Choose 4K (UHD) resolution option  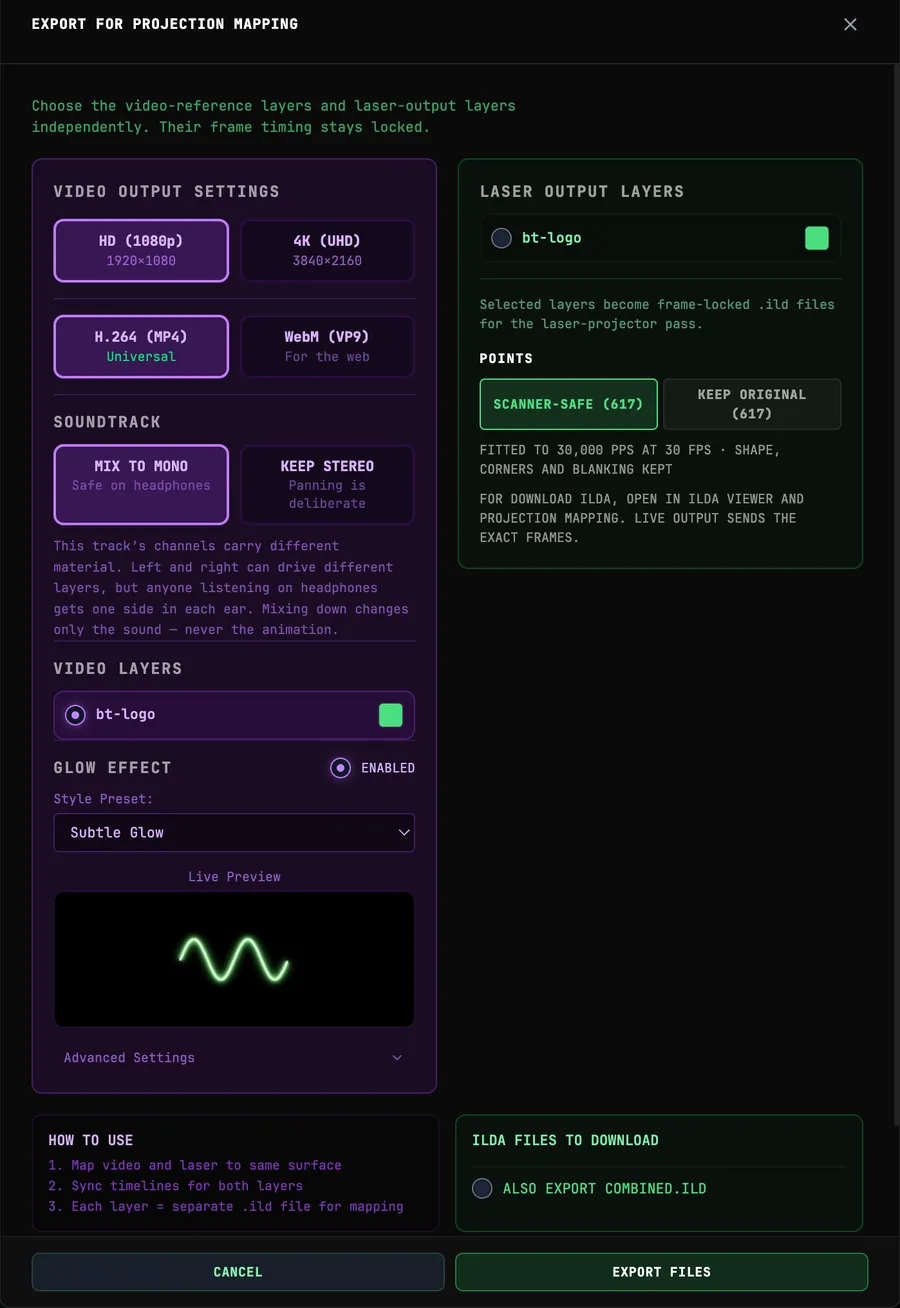327,250
